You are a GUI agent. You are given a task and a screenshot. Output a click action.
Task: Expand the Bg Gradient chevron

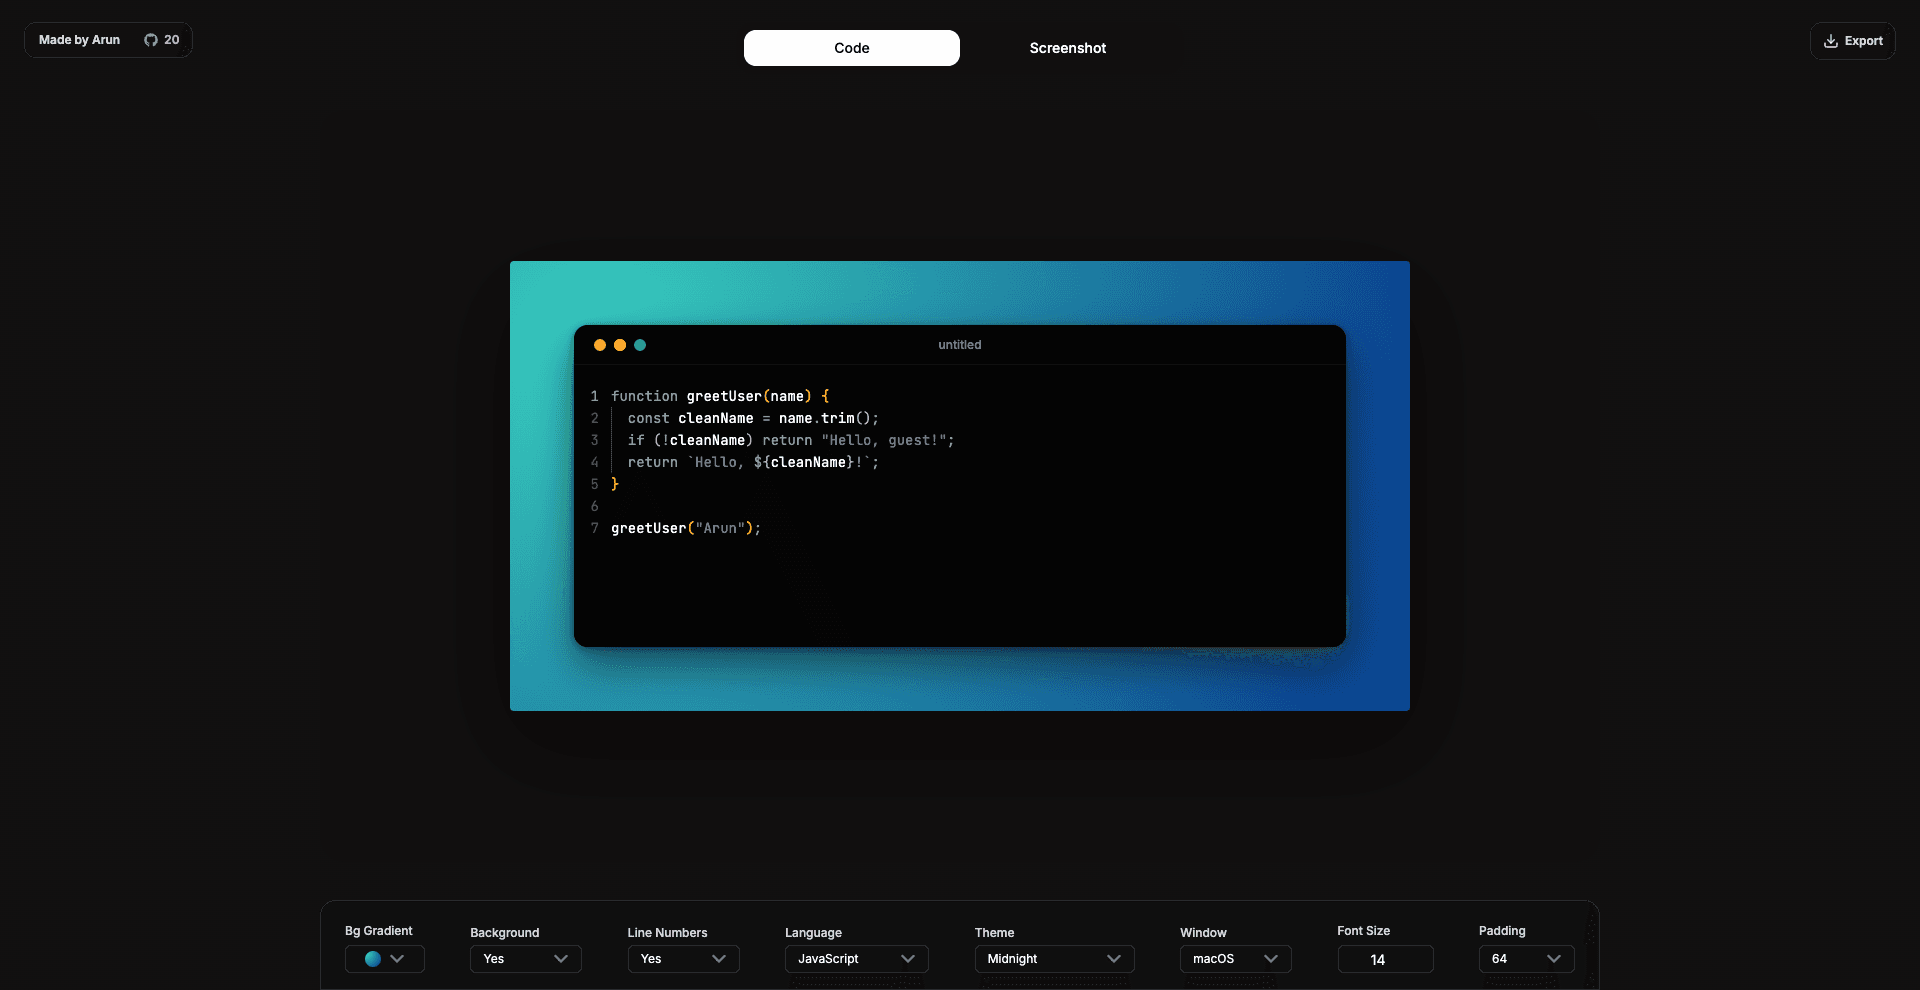click(397, 959)
